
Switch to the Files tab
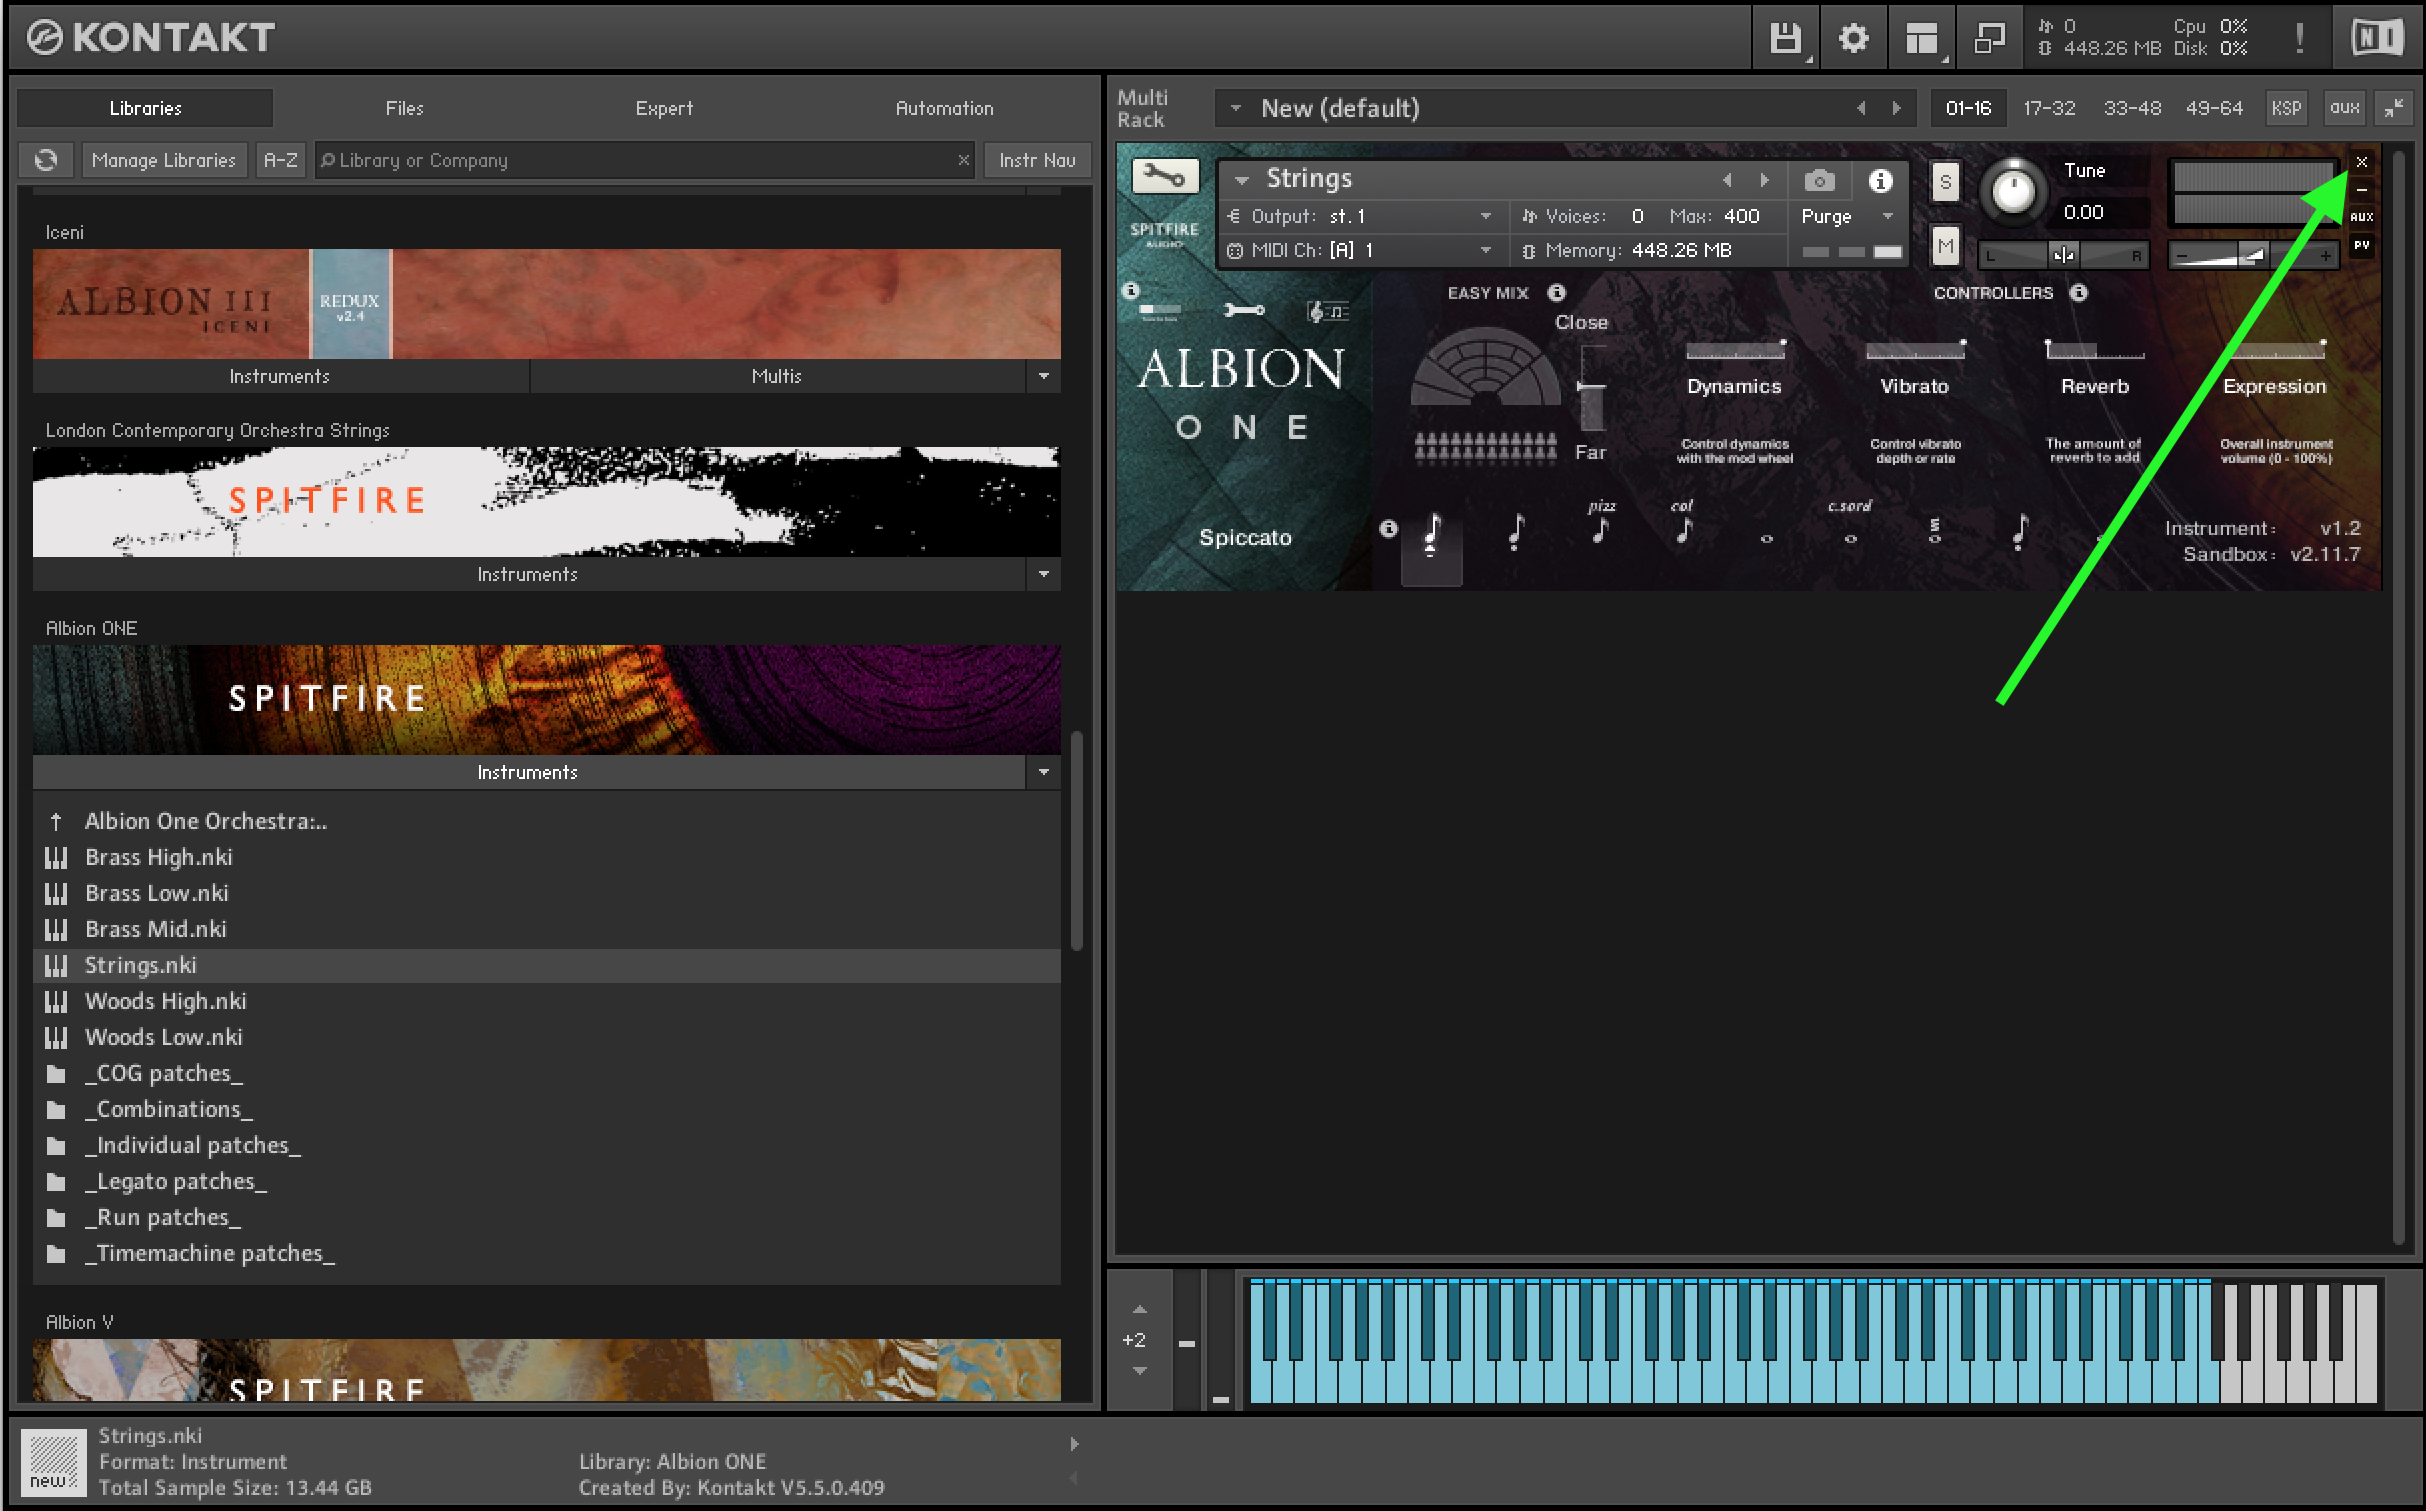(x=404, y=108)
